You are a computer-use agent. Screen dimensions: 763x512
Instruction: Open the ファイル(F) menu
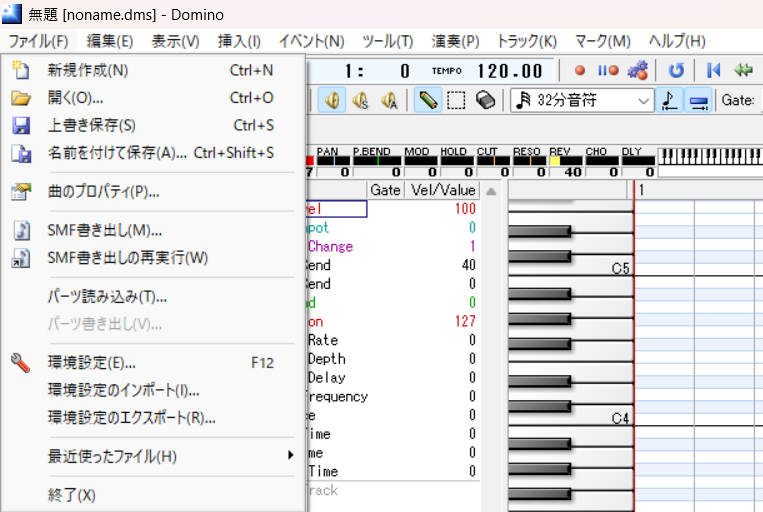[38, 41]
